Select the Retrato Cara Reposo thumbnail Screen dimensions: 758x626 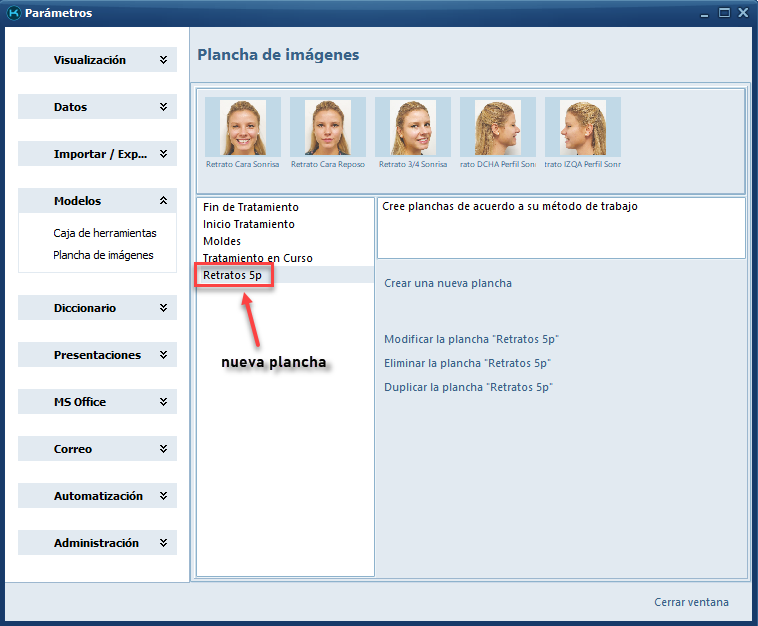tap(328, 128)
